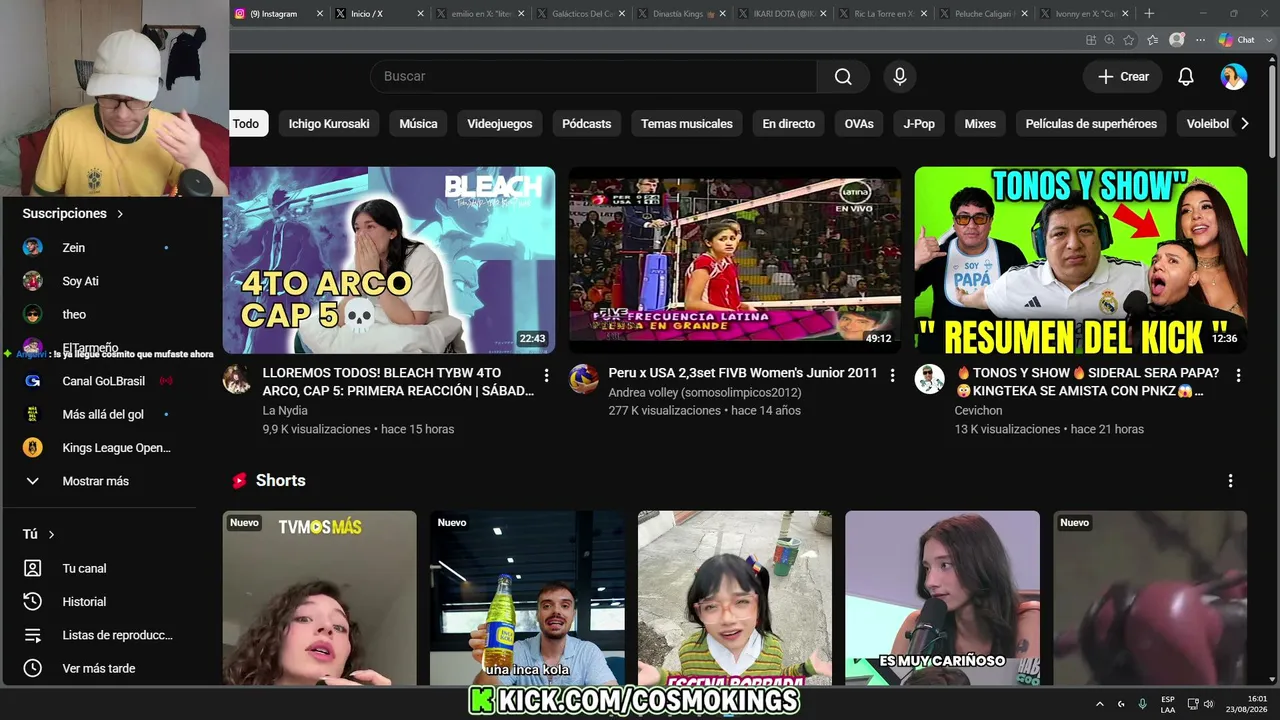The image size is (1280, 720).
Task: Open Cevichon channel avatar
Action: [x=930, y=379]
